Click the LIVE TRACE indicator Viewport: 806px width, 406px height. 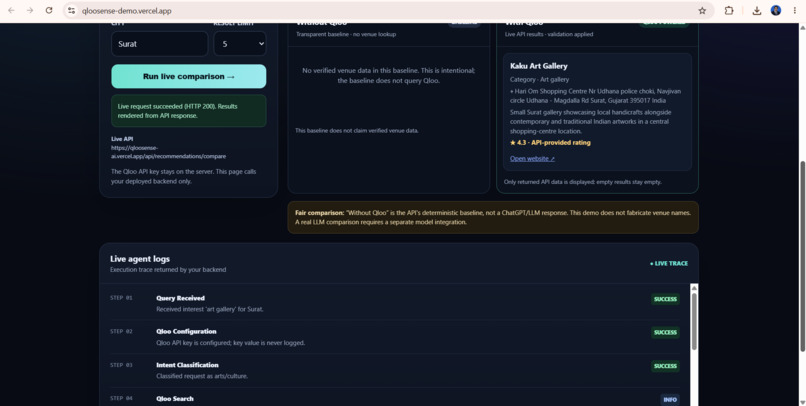(669, 263)
